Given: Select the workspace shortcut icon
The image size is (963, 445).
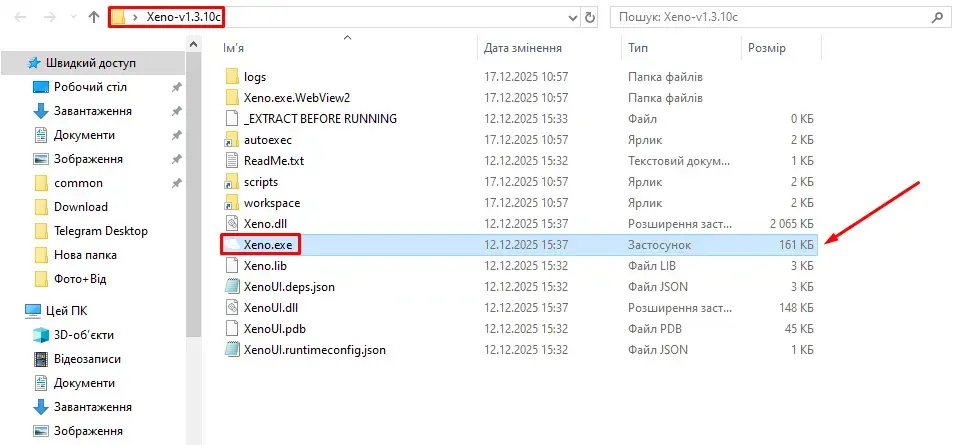Looking at the screenshot, I should (x=232, y=203).
